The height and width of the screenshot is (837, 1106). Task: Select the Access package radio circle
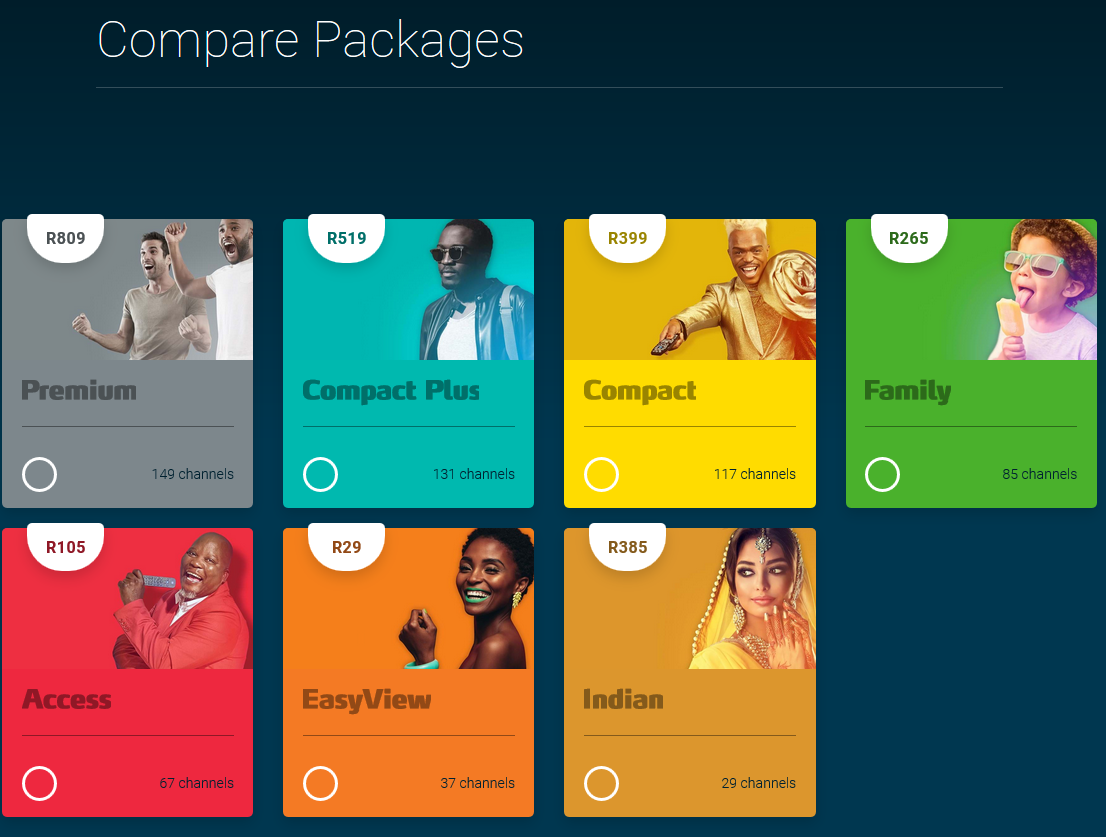coord(40,783)
